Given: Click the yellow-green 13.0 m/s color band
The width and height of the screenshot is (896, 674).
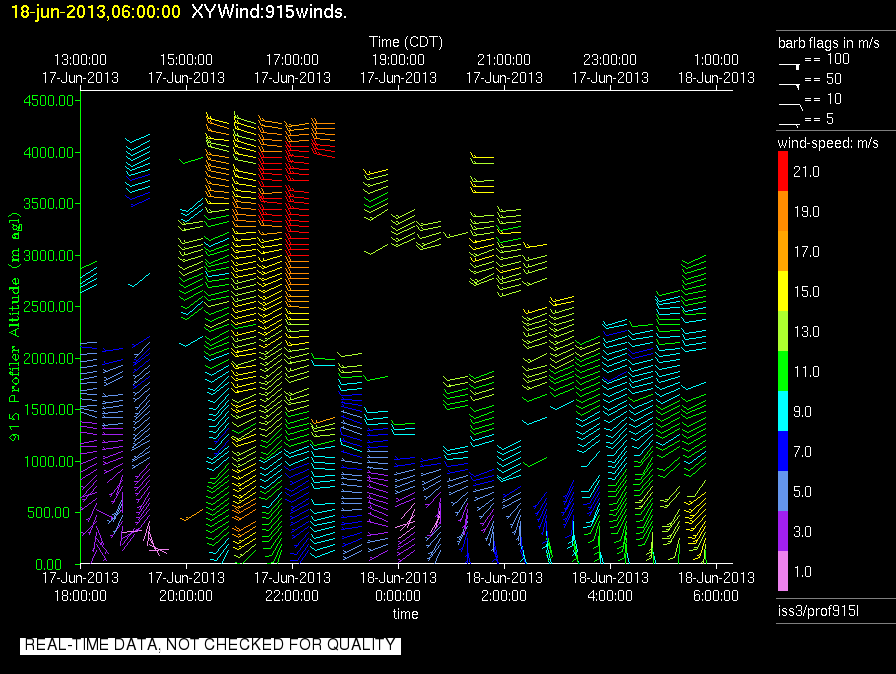Looking at the screenshot, I should coord(783,331).
